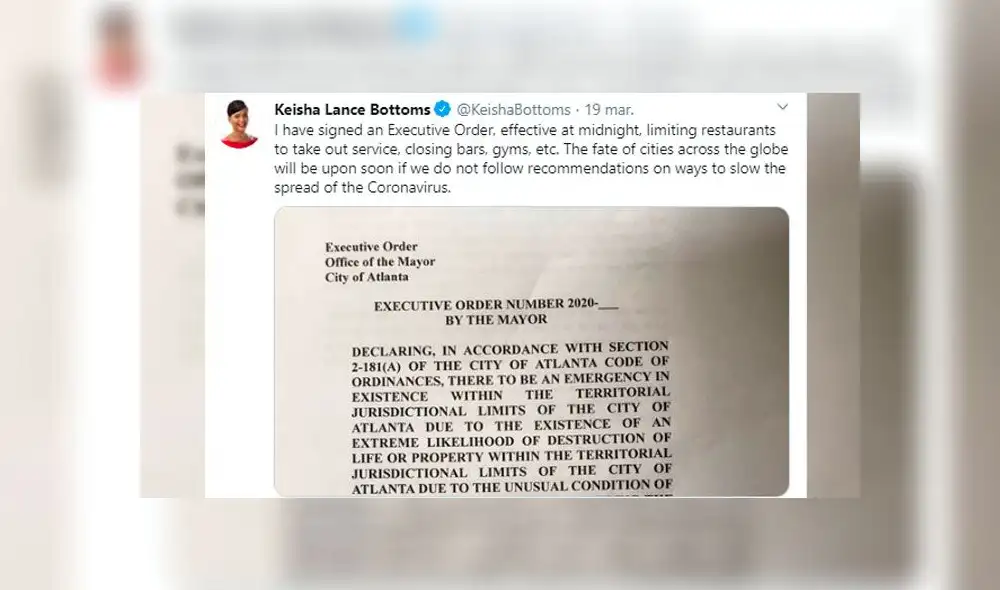
Task: Open the tweet options chevron menu
Action: click(783, 107)
